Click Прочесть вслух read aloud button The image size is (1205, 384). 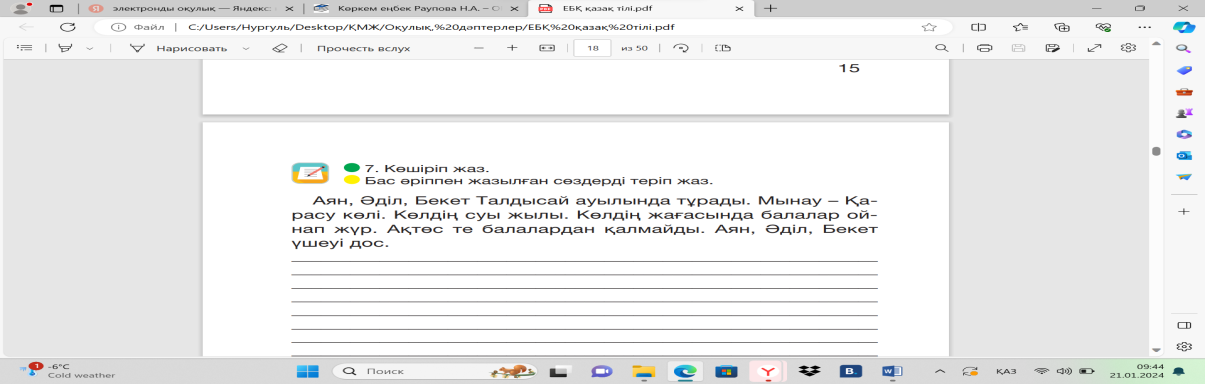tap(363, 48)
